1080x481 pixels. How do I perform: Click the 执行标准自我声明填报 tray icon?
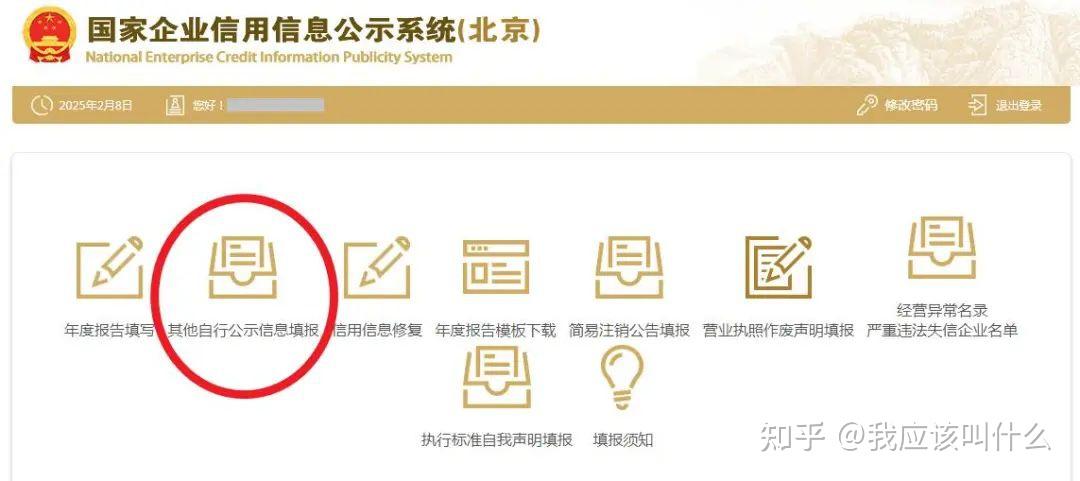(x=497, y=377)
